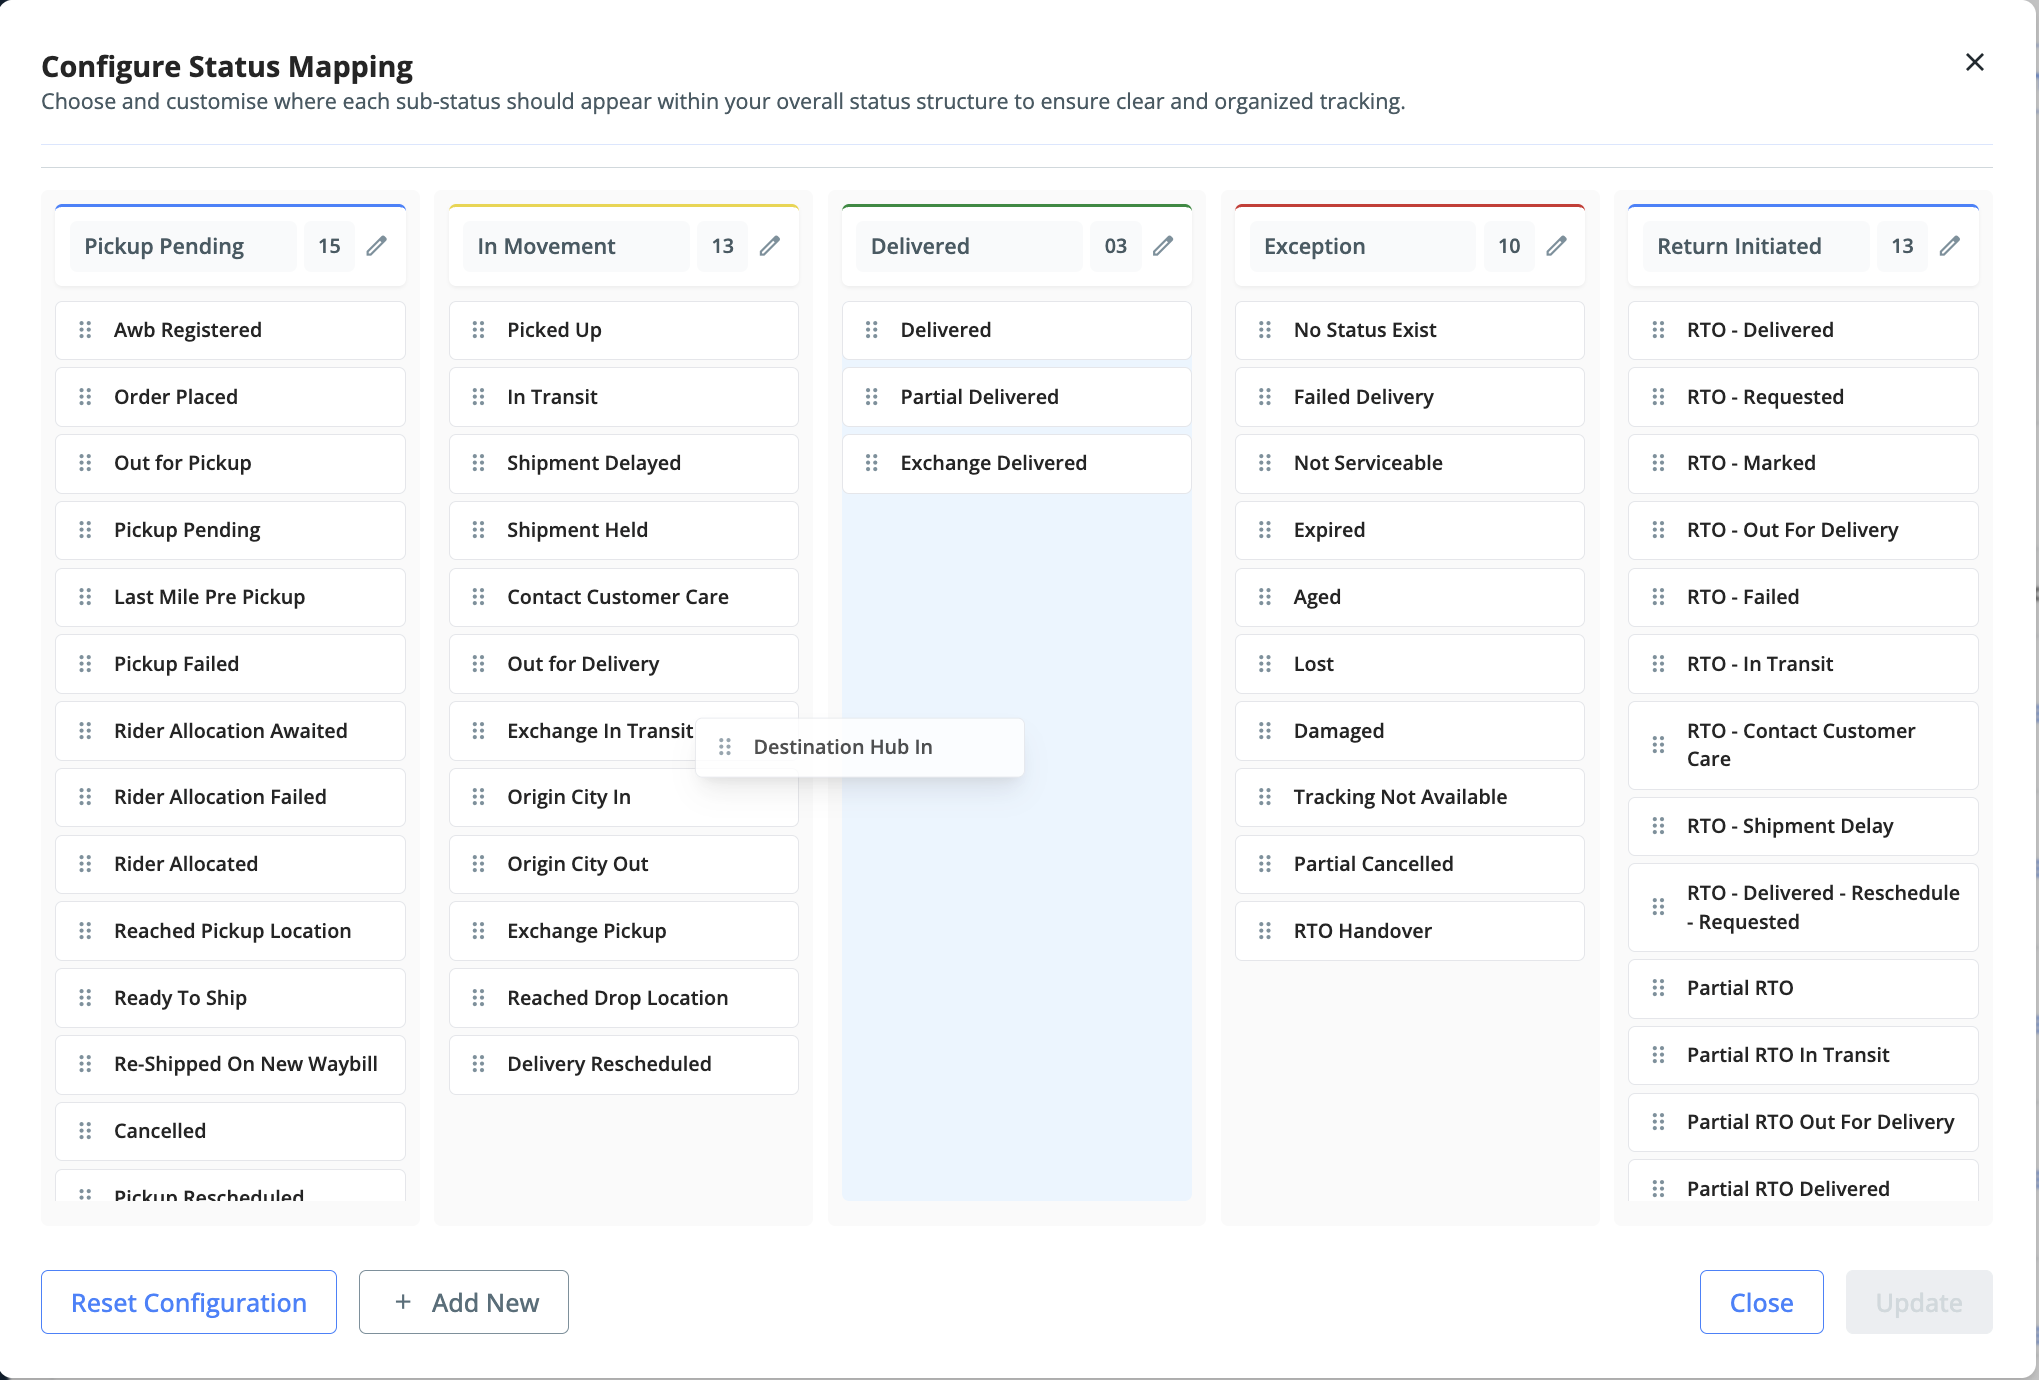Edit the Return Initiated column header
Screen dimensions: 2039x1380
pyautogui.click(x=1949, y=246)
